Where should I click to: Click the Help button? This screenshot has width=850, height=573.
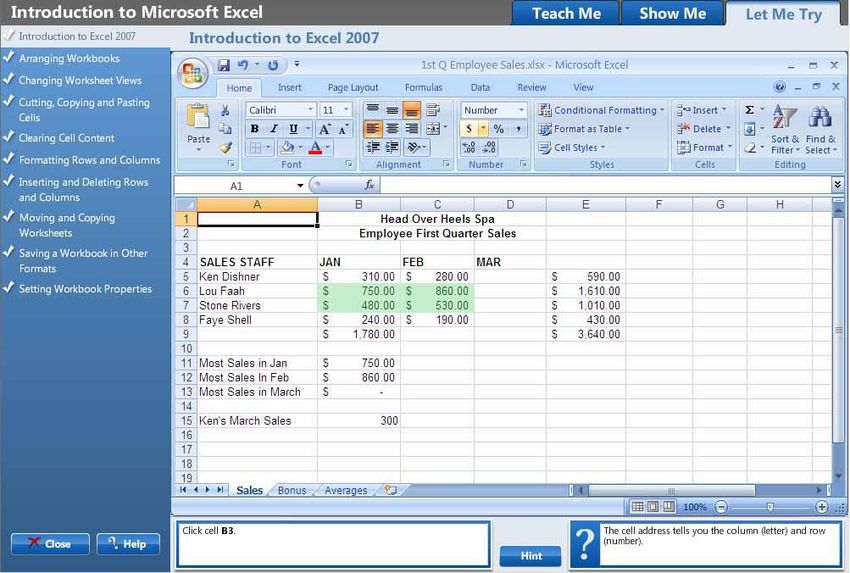[128, 544]
